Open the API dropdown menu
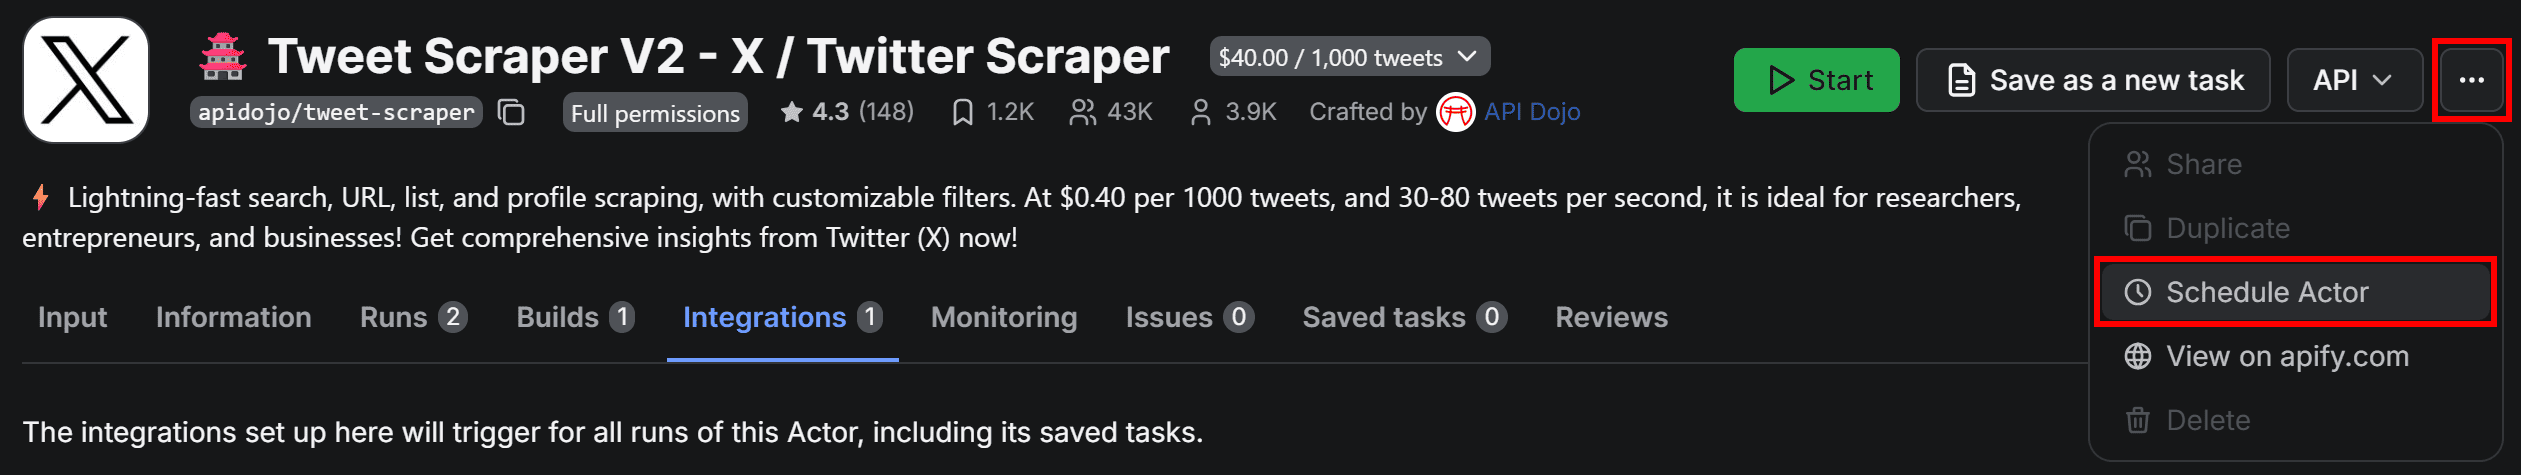This screenshot has width=2521, height=475. (2353, 80)
